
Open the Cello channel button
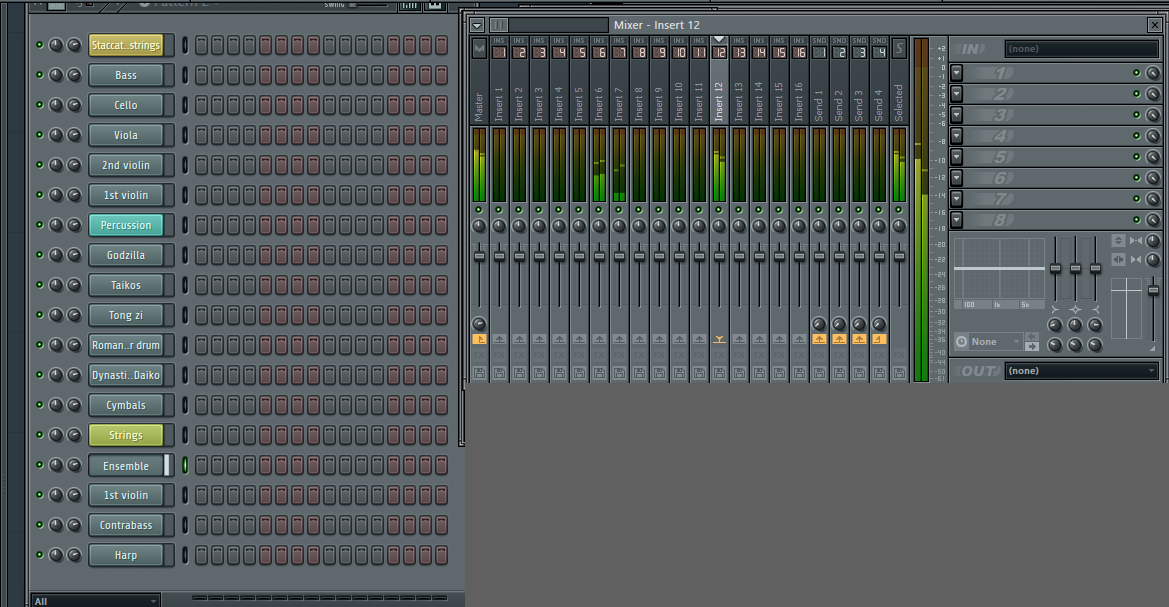click(x=126, y=105)
